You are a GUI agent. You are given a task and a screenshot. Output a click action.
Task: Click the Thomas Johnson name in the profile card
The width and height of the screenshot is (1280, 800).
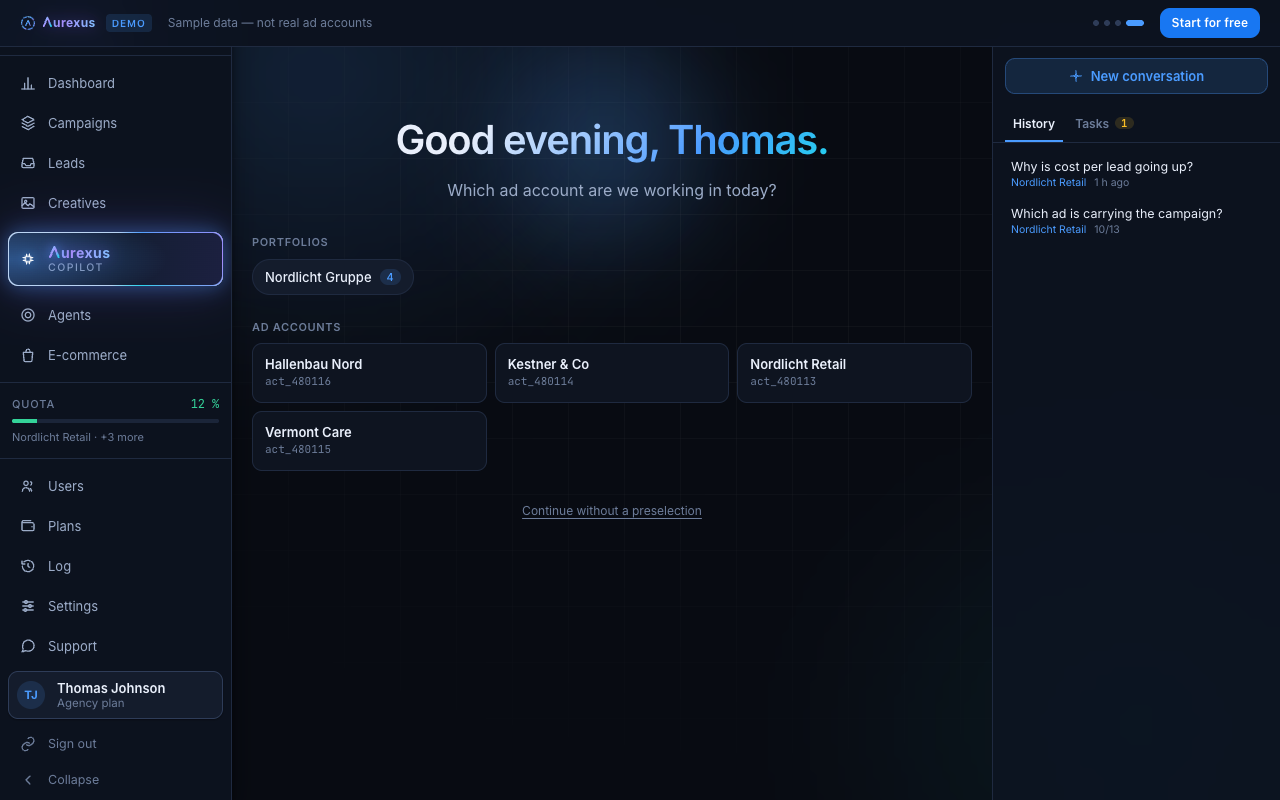(111, 688)
